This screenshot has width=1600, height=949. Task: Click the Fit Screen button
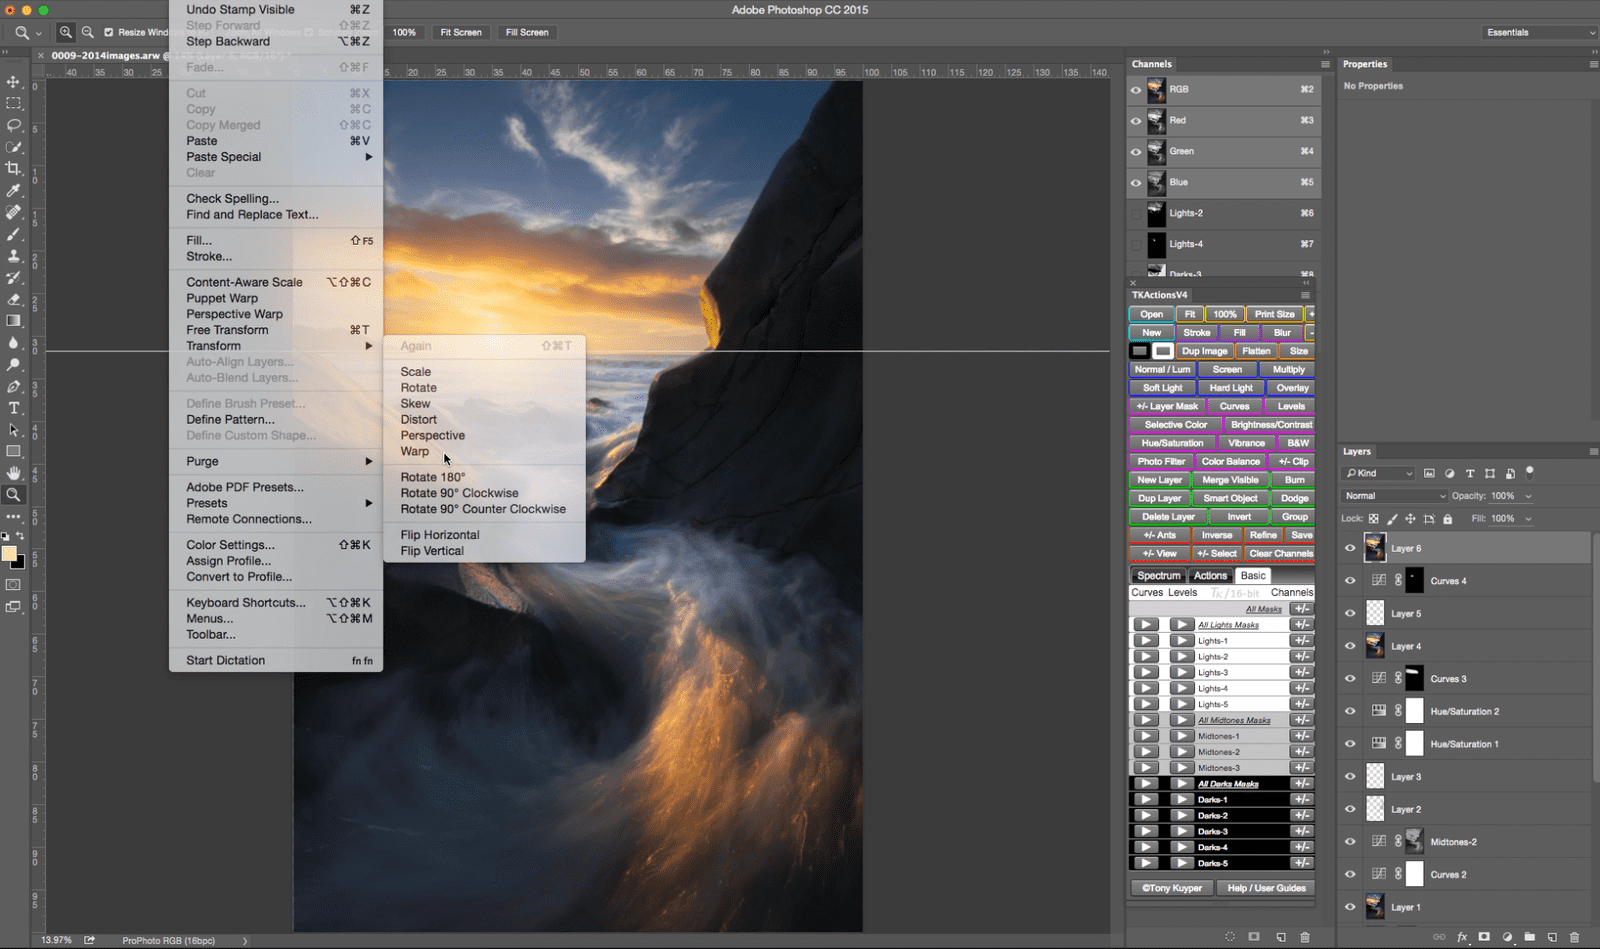click(461, 32)
